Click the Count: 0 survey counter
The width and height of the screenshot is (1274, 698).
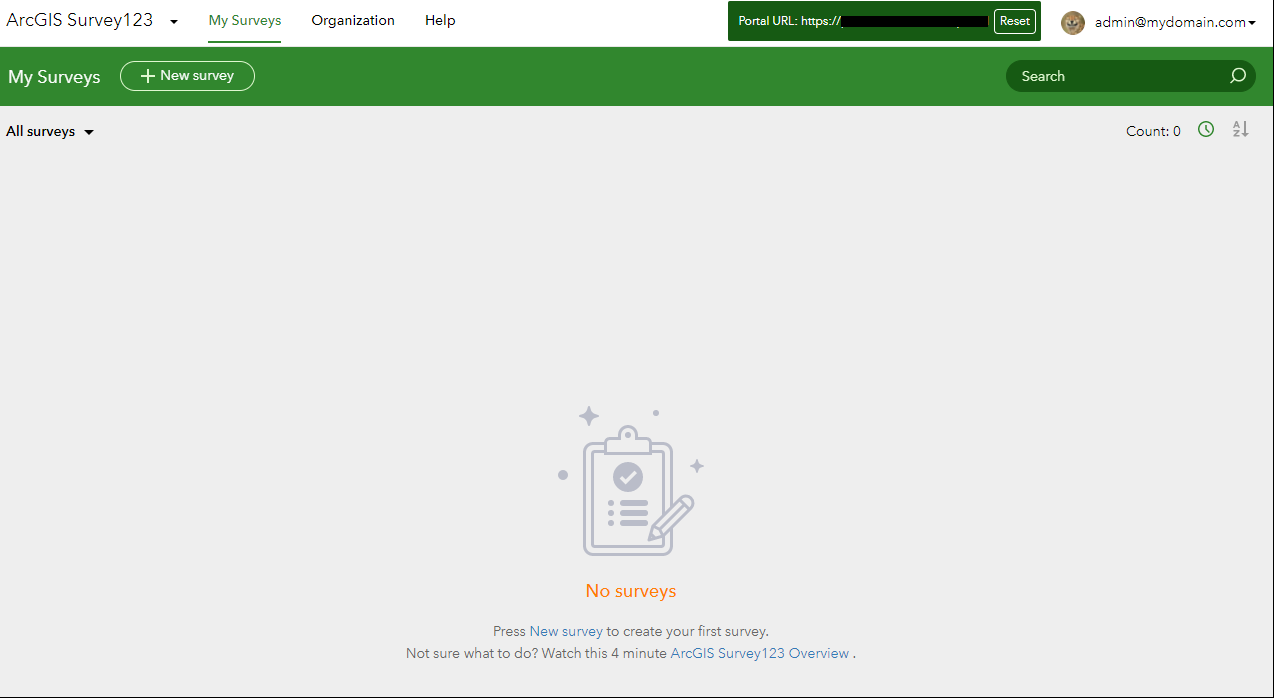click(x=1152, y=131)
